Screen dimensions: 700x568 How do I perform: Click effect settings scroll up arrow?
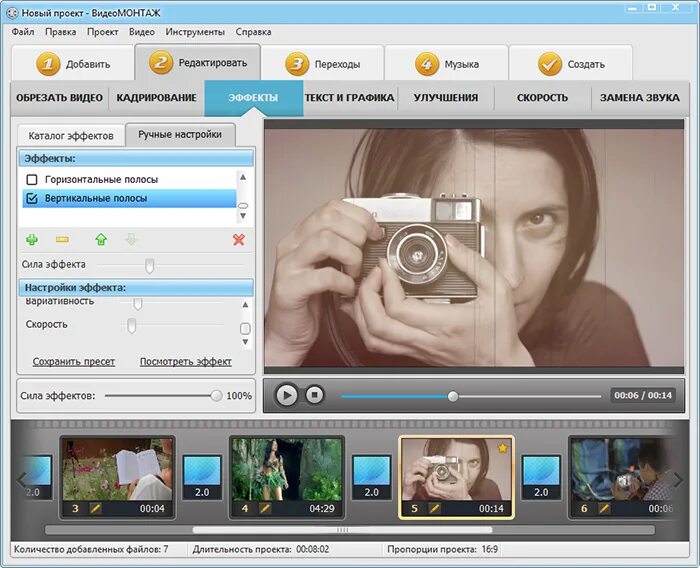tap(245, 305)
